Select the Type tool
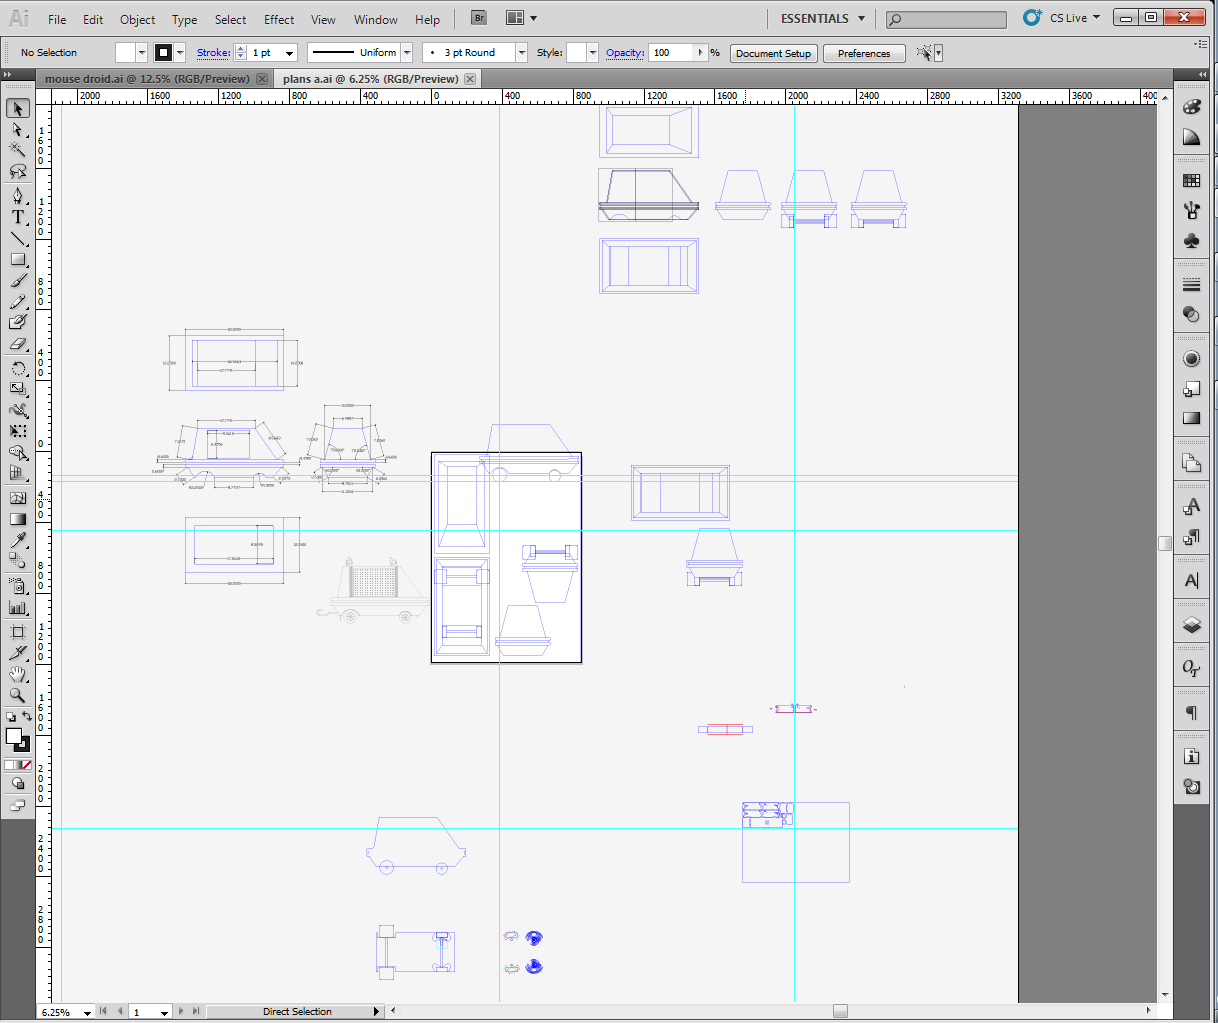 (x=18, y=217)
